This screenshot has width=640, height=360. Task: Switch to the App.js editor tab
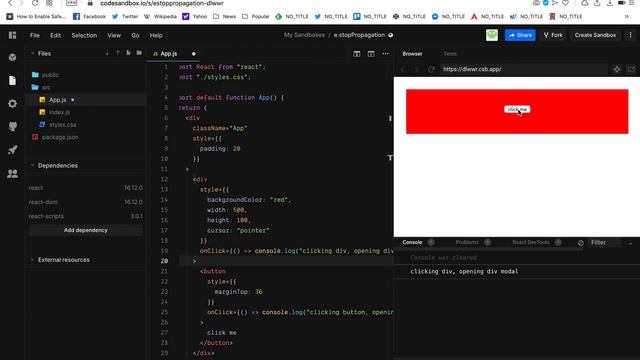point(169,53)
